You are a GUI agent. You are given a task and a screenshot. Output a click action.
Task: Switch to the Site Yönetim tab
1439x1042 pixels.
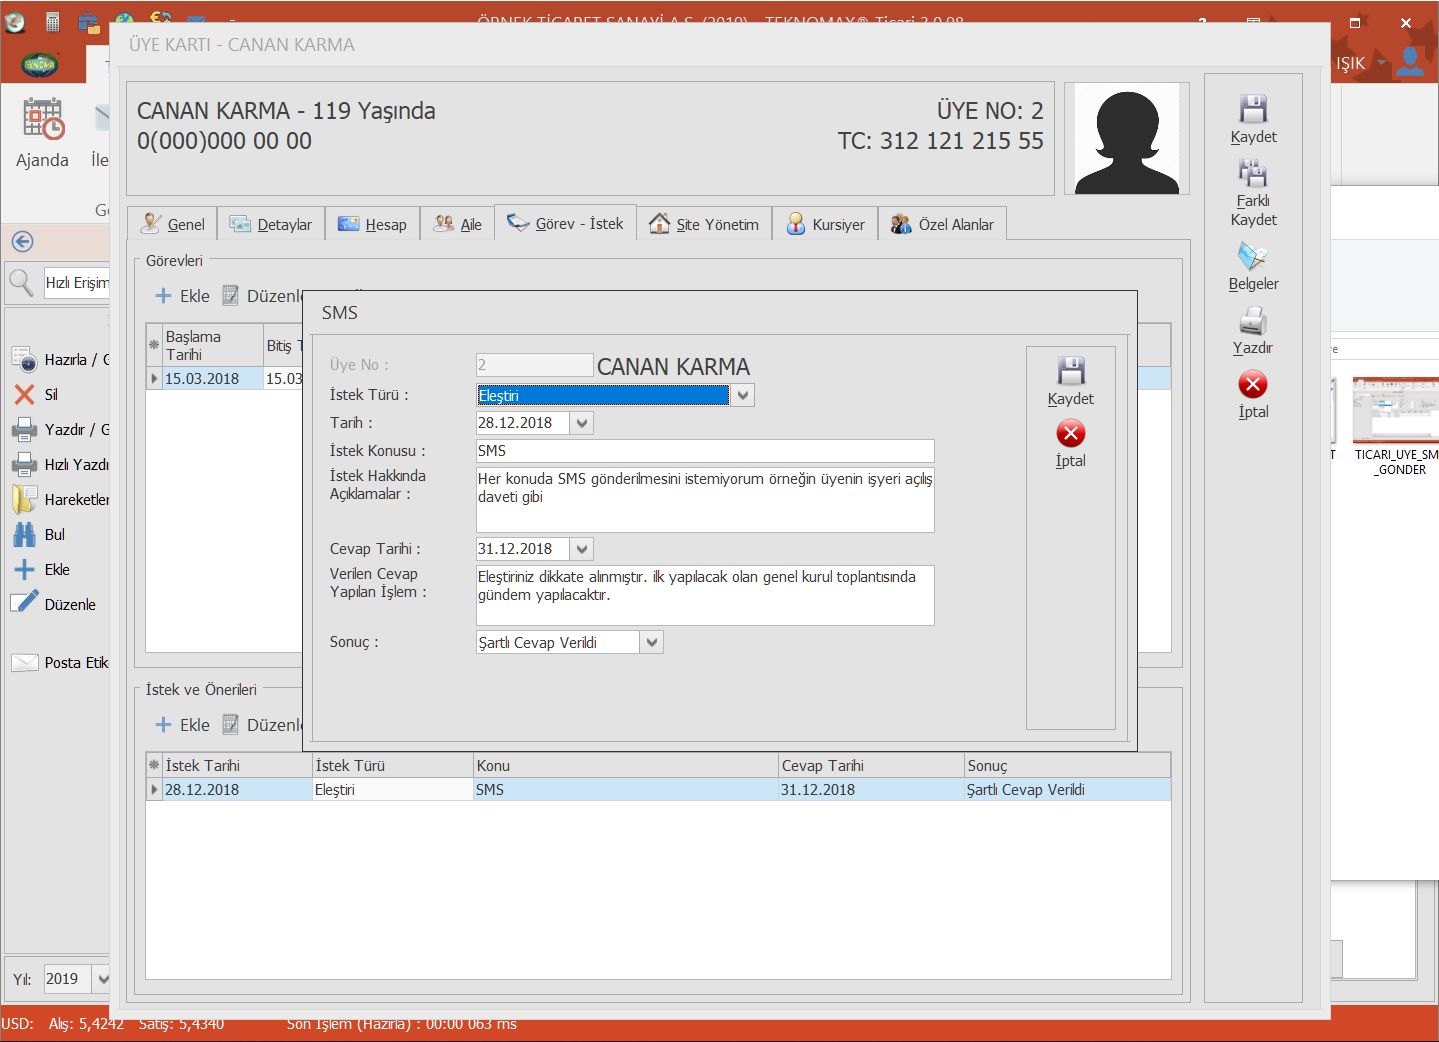[x=704, y=224]
